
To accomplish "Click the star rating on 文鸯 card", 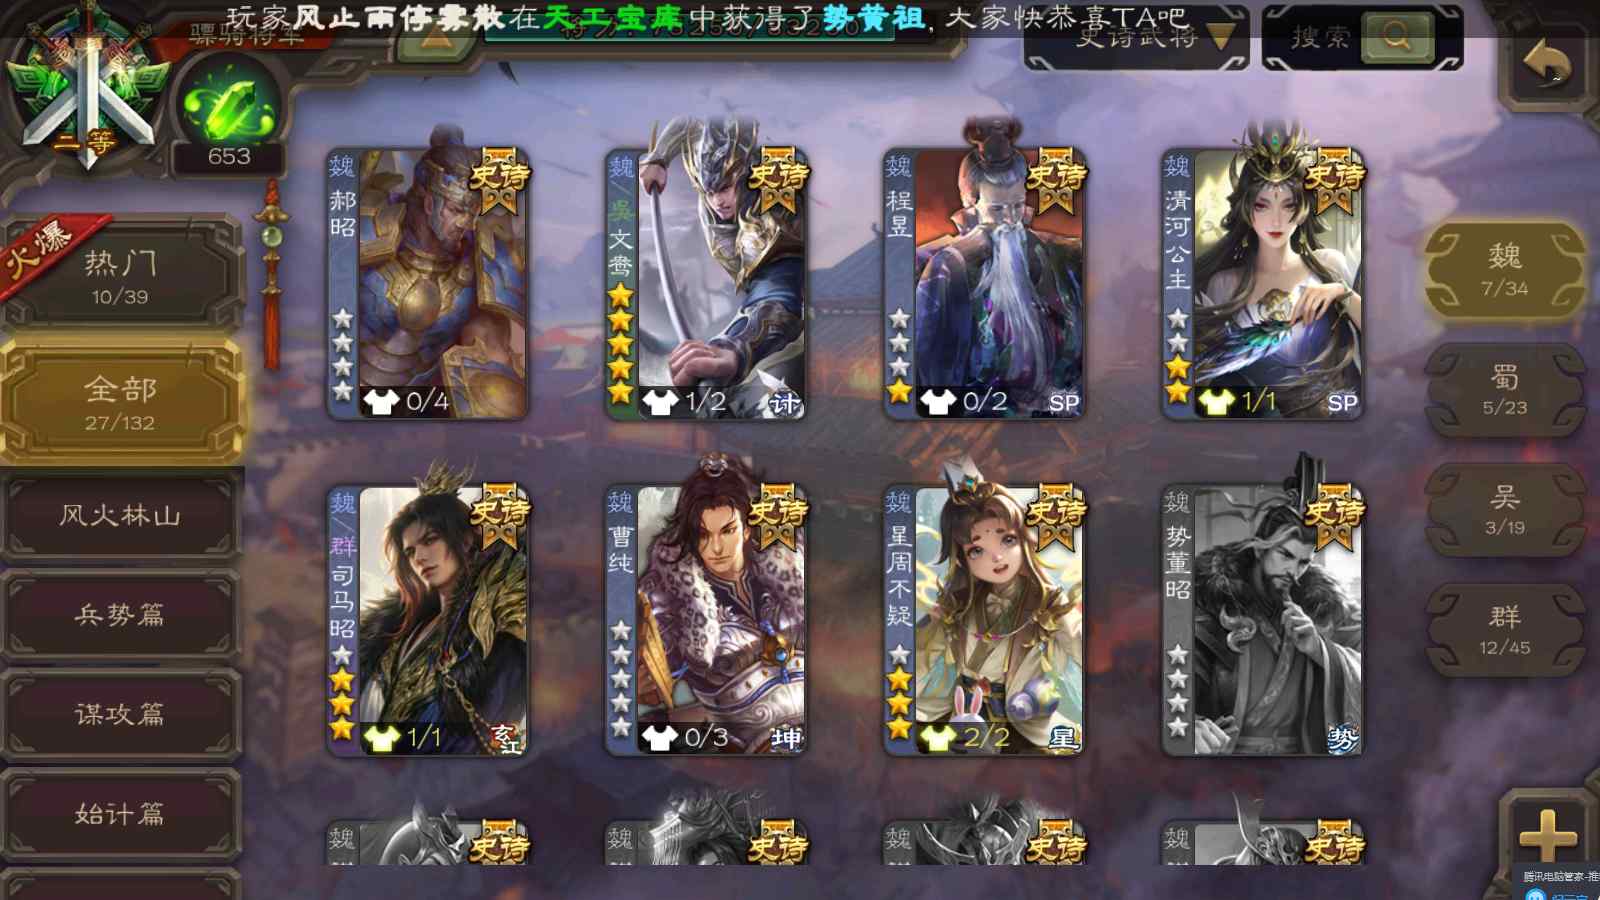I will coord(621,344).
